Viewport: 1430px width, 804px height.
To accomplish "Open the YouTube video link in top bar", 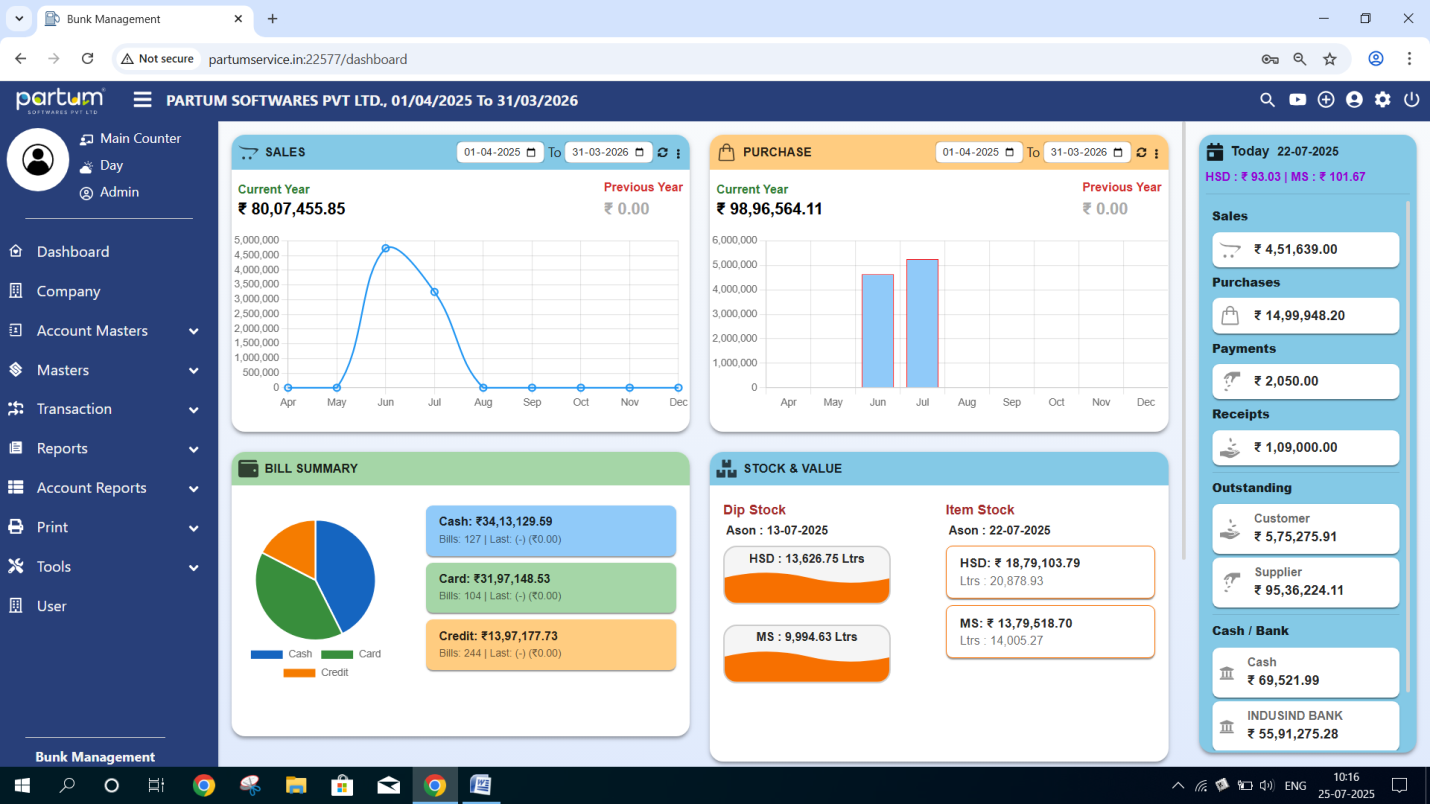I will click(1296, 99).
